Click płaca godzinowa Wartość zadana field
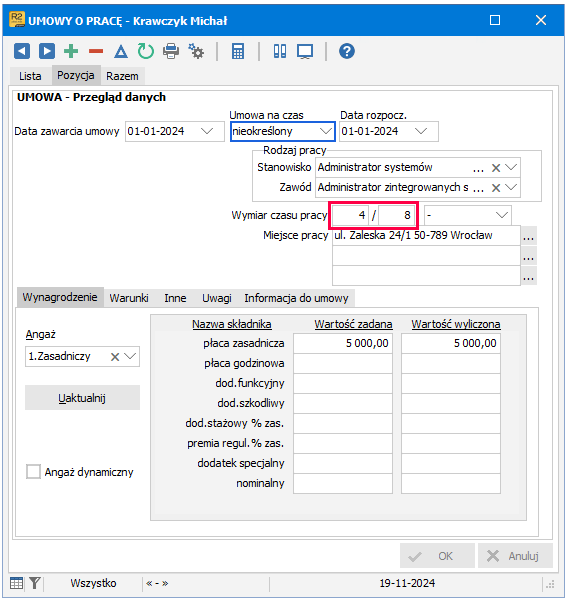The height and width of the screenshot is (605, 568). point(343,363)
